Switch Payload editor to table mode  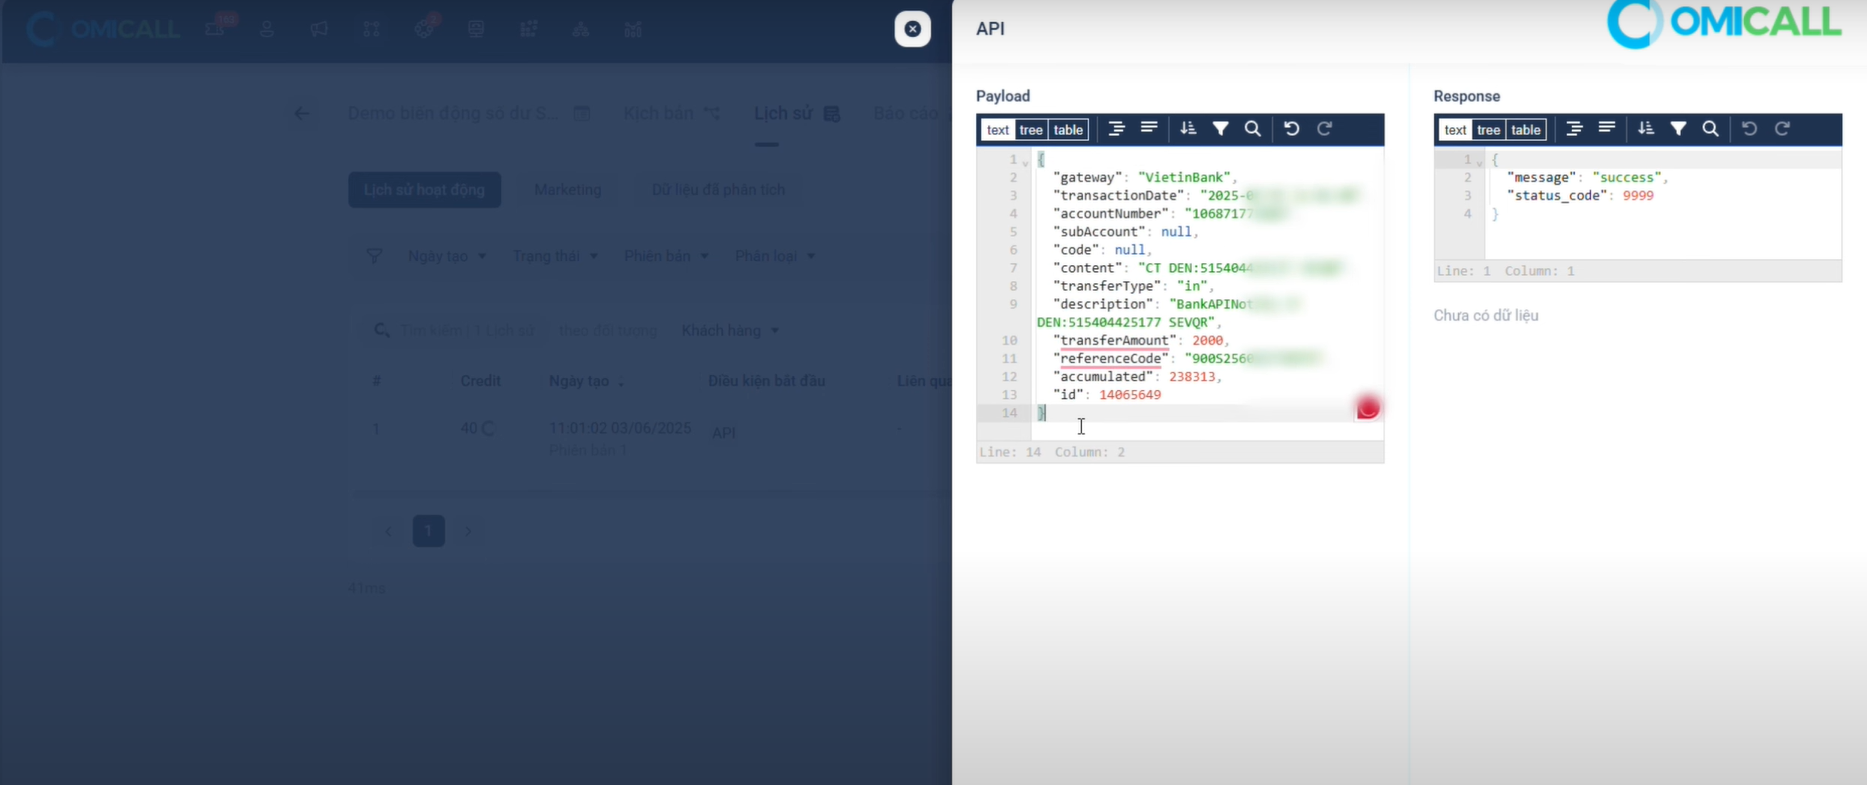(1068, 130)
